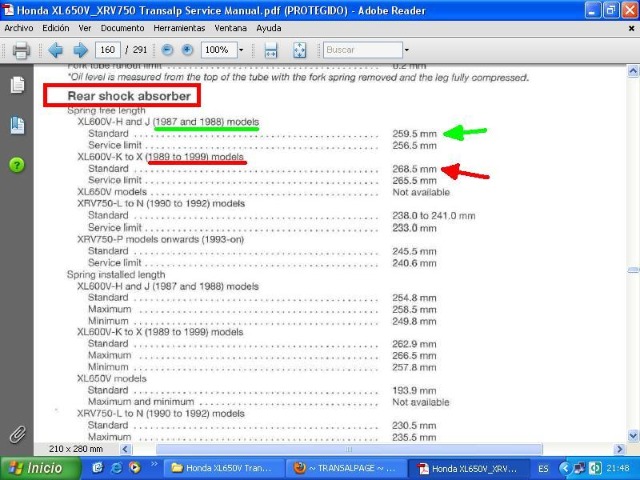Image resolution: width=640 pixels, height=480 pixels.
Task: Go to next page arrow
Action: (81, 49)
